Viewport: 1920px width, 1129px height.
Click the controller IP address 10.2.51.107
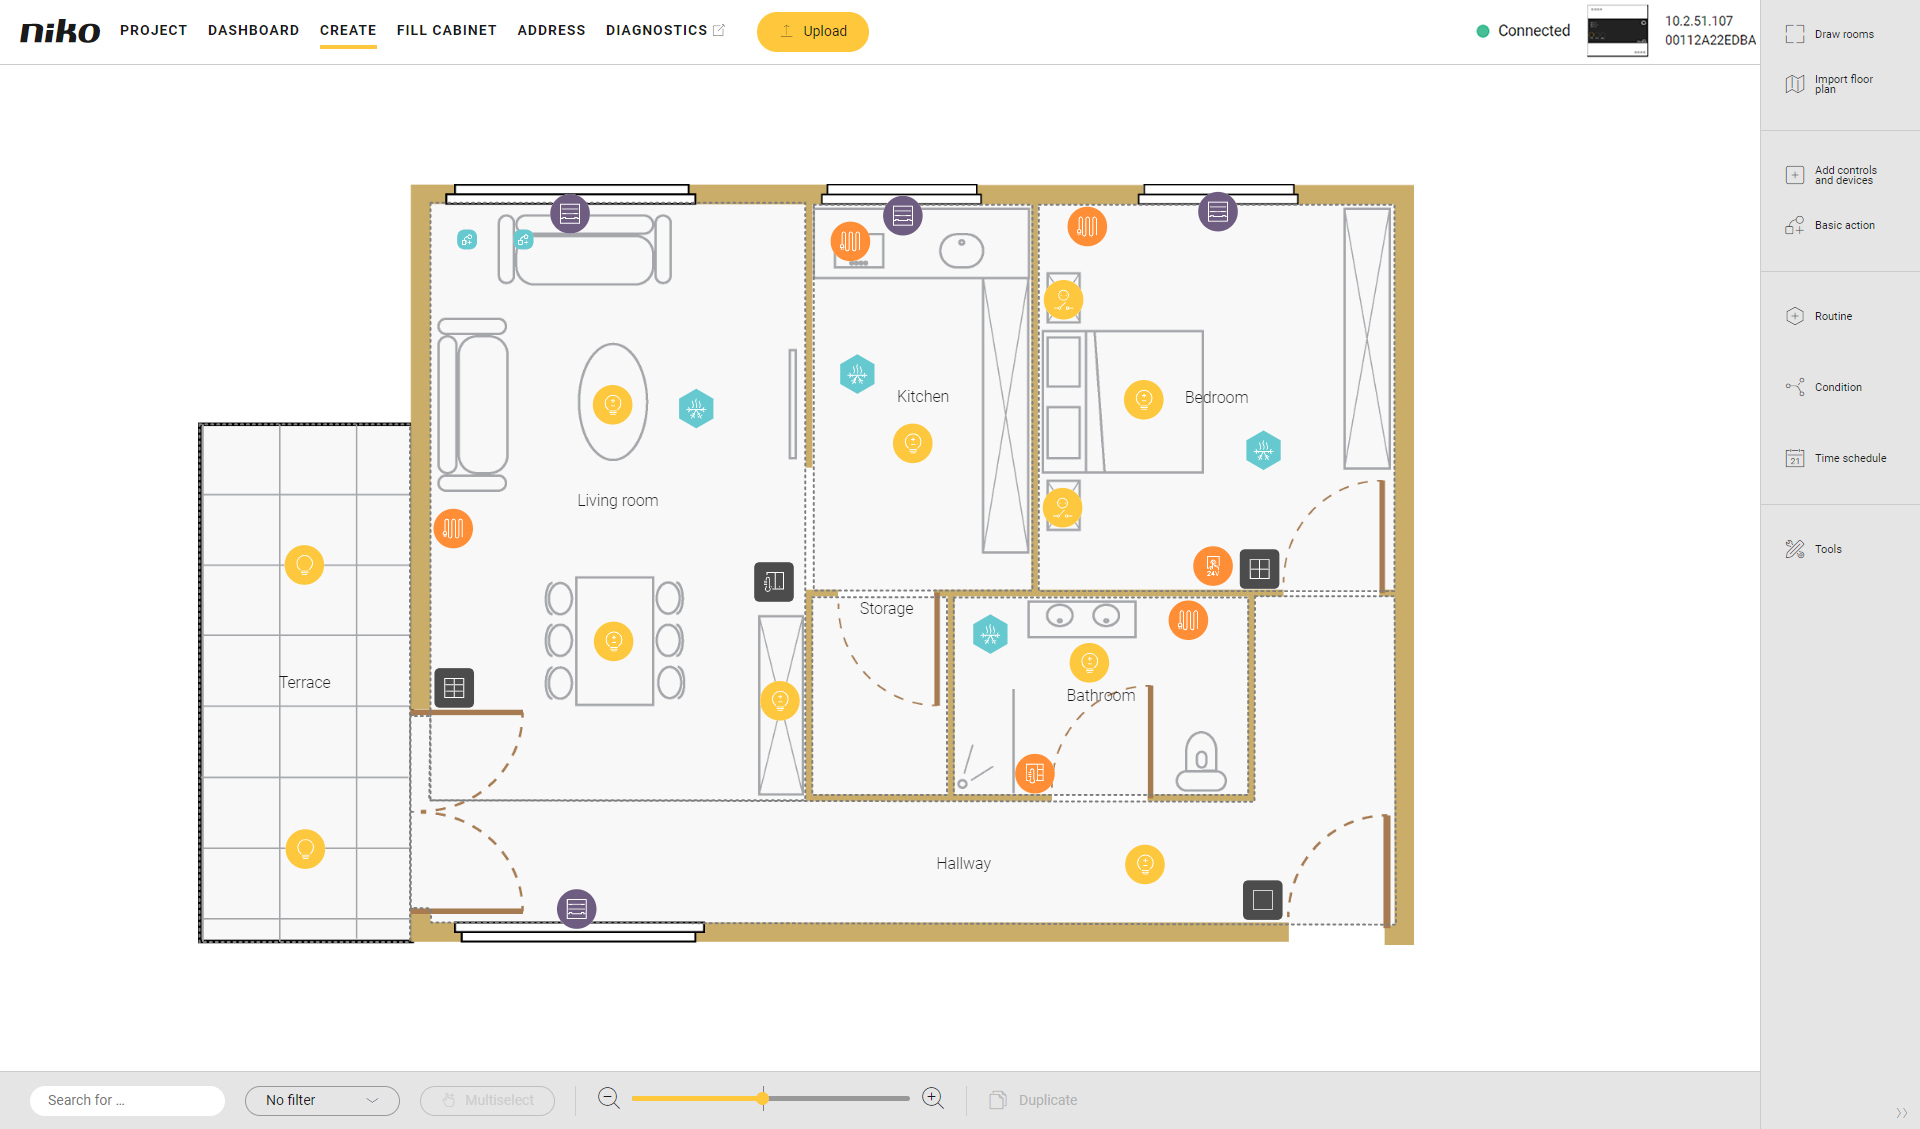[1699, 21]
